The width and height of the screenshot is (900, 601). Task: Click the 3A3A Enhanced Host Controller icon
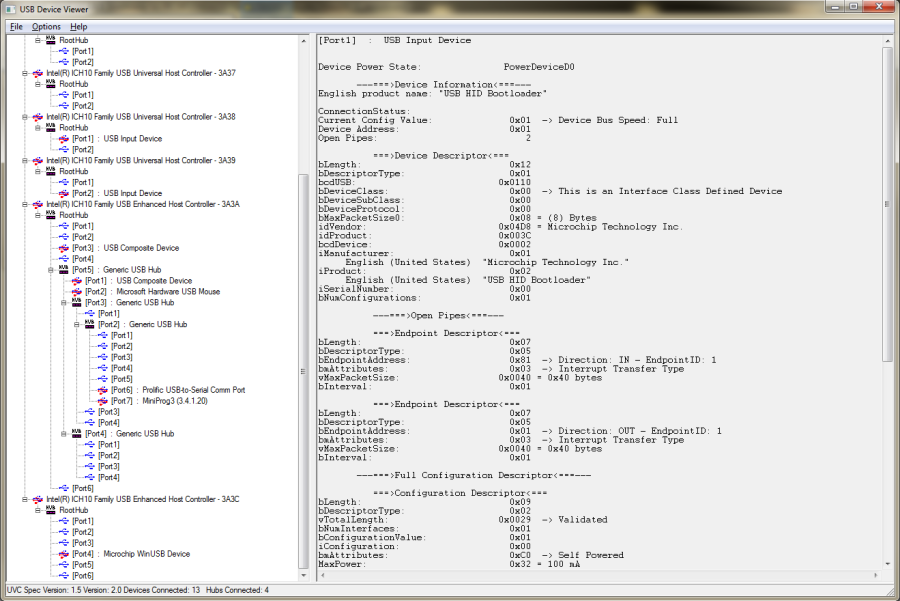point(38,204)
